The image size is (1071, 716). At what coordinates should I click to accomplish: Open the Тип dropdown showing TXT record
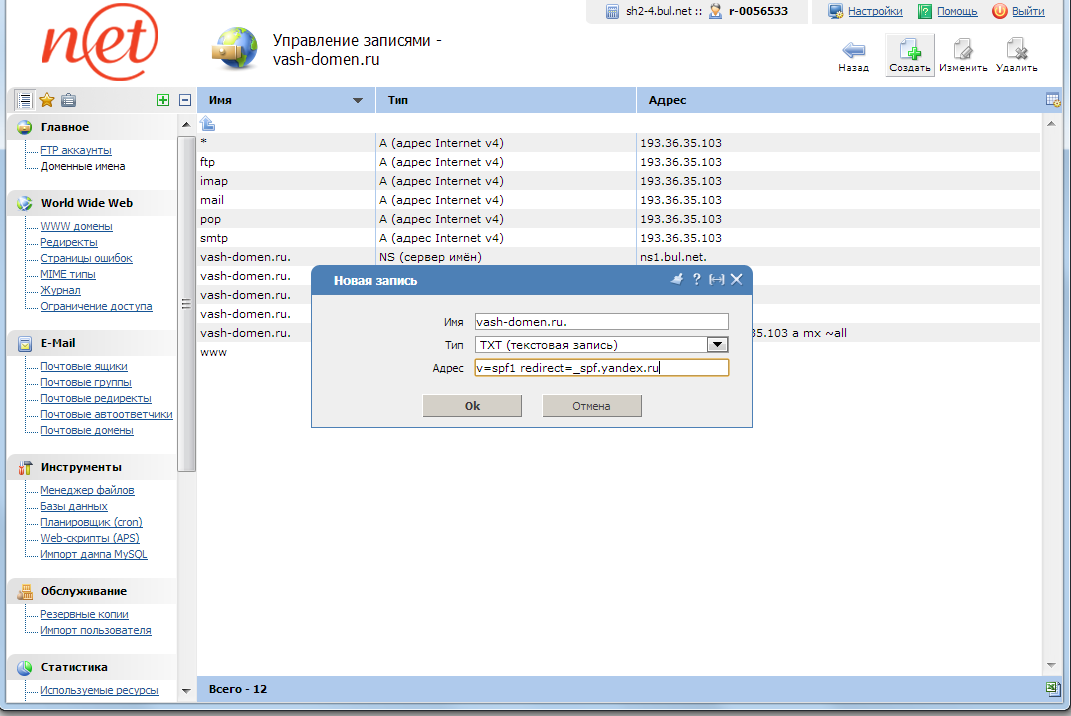click(717, 344)
